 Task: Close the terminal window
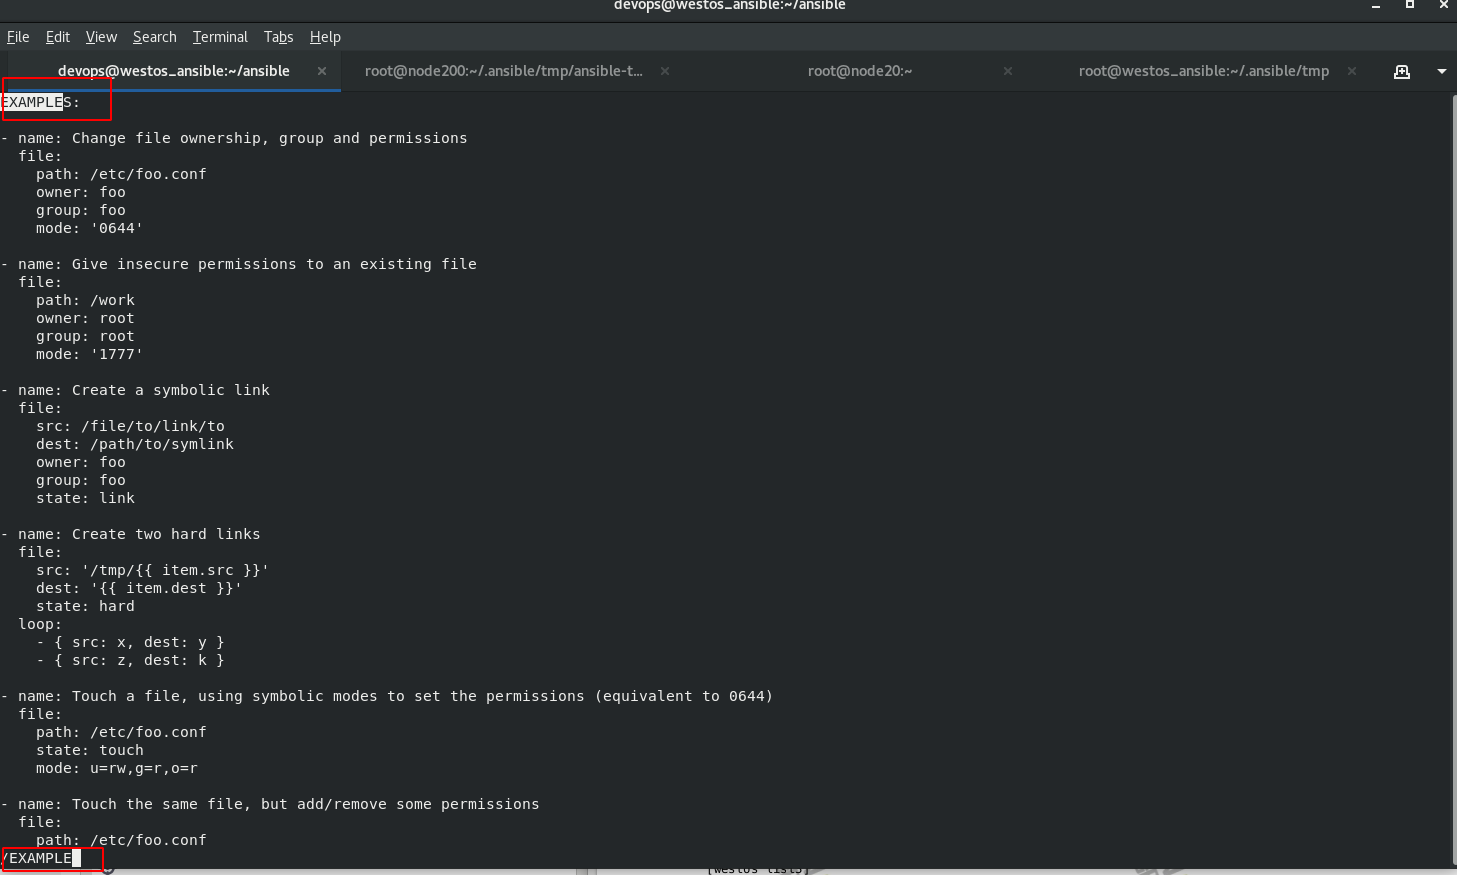(1444, 5)
